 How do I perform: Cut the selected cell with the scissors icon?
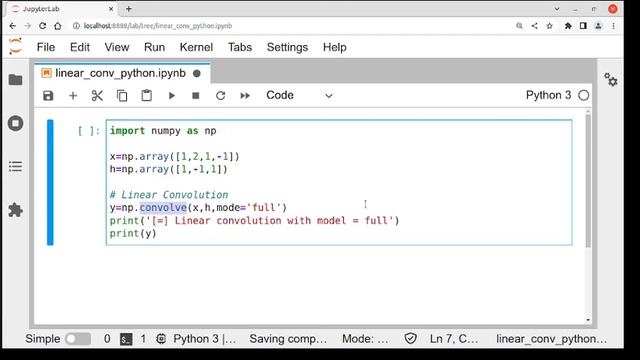[x=97, y=96]
